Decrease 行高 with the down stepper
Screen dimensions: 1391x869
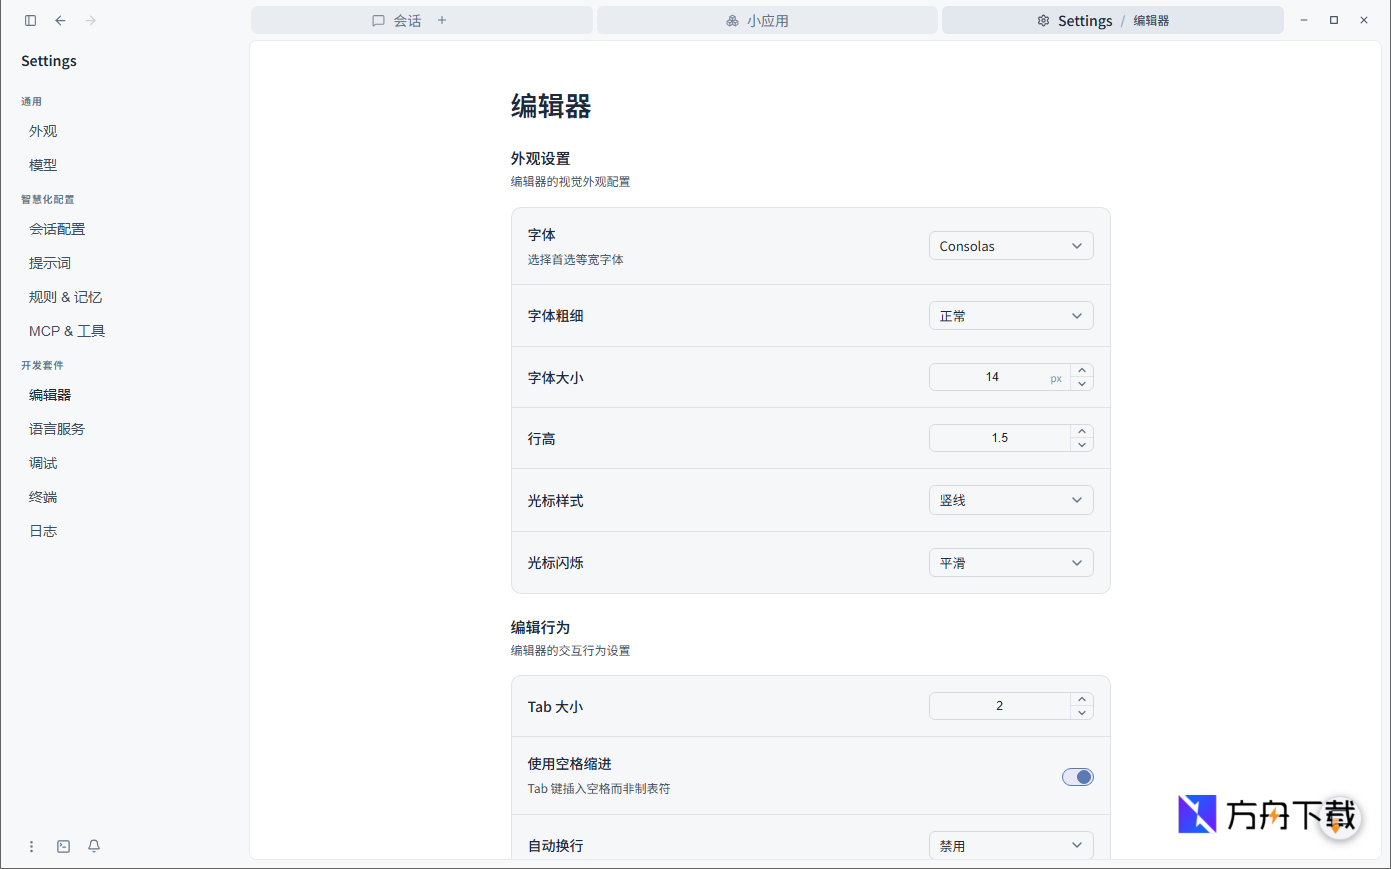(1081, 443)
